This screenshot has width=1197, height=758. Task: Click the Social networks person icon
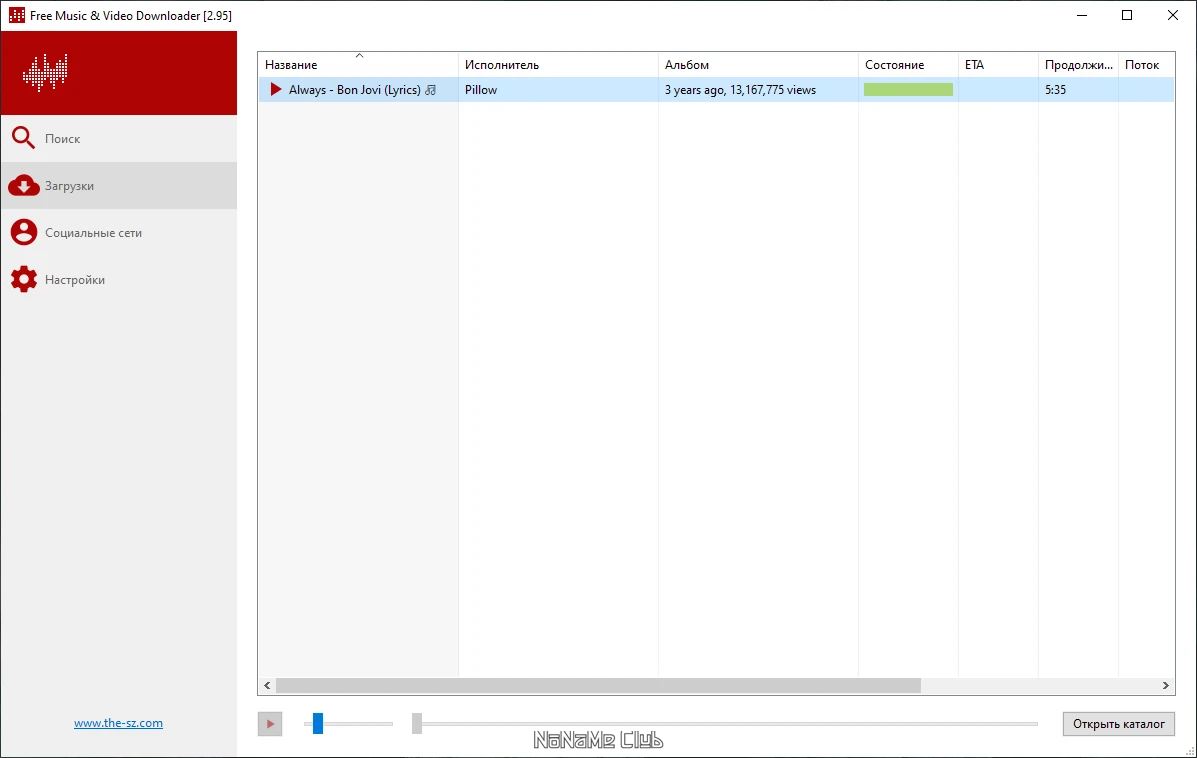(24, 232)
